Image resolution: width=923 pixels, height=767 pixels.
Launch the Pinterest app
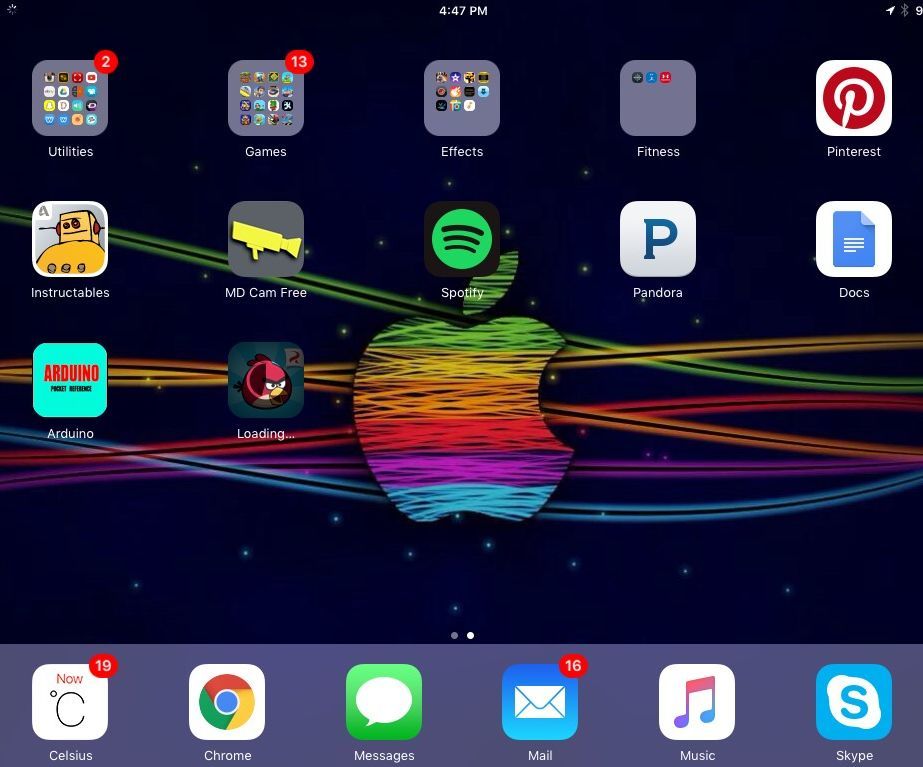(x=854, y=98)
